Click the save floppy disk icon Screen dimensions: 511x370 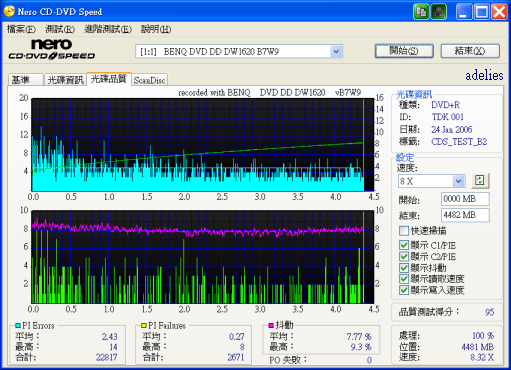[439, 12]
